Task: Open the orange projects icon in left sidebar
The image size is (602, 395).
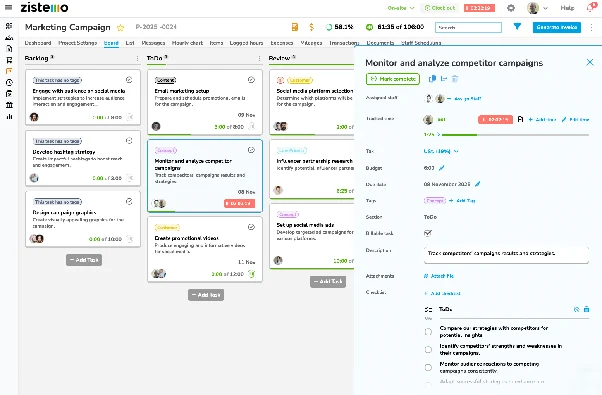Action: pos(9,71)
